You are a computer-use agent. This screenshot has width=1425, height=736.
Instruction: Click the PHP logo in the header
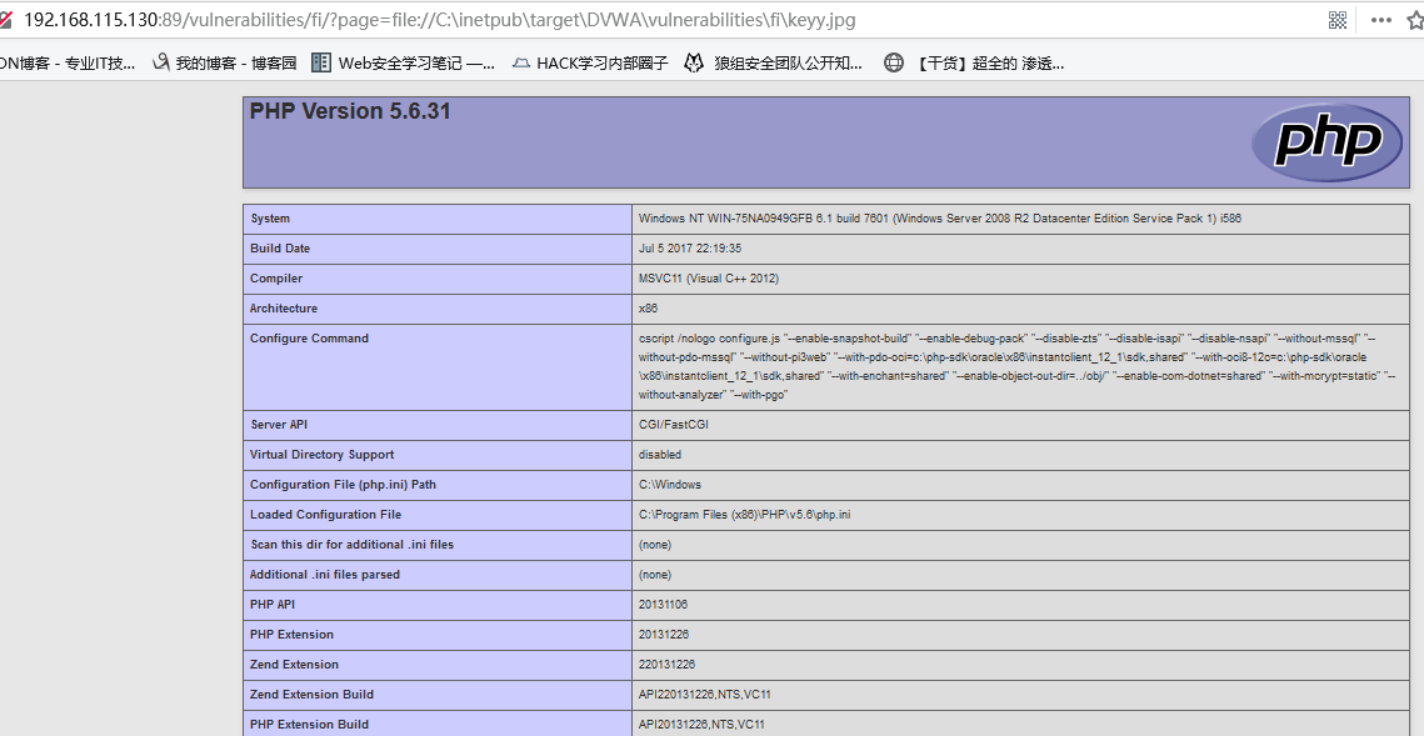click(1328, 142)
